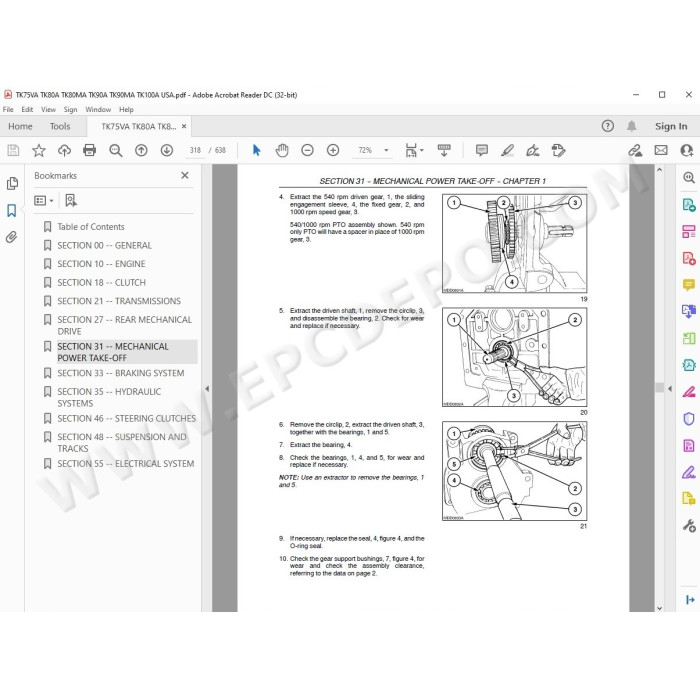
Task: Share a link to the file
Action: (635, 150)
